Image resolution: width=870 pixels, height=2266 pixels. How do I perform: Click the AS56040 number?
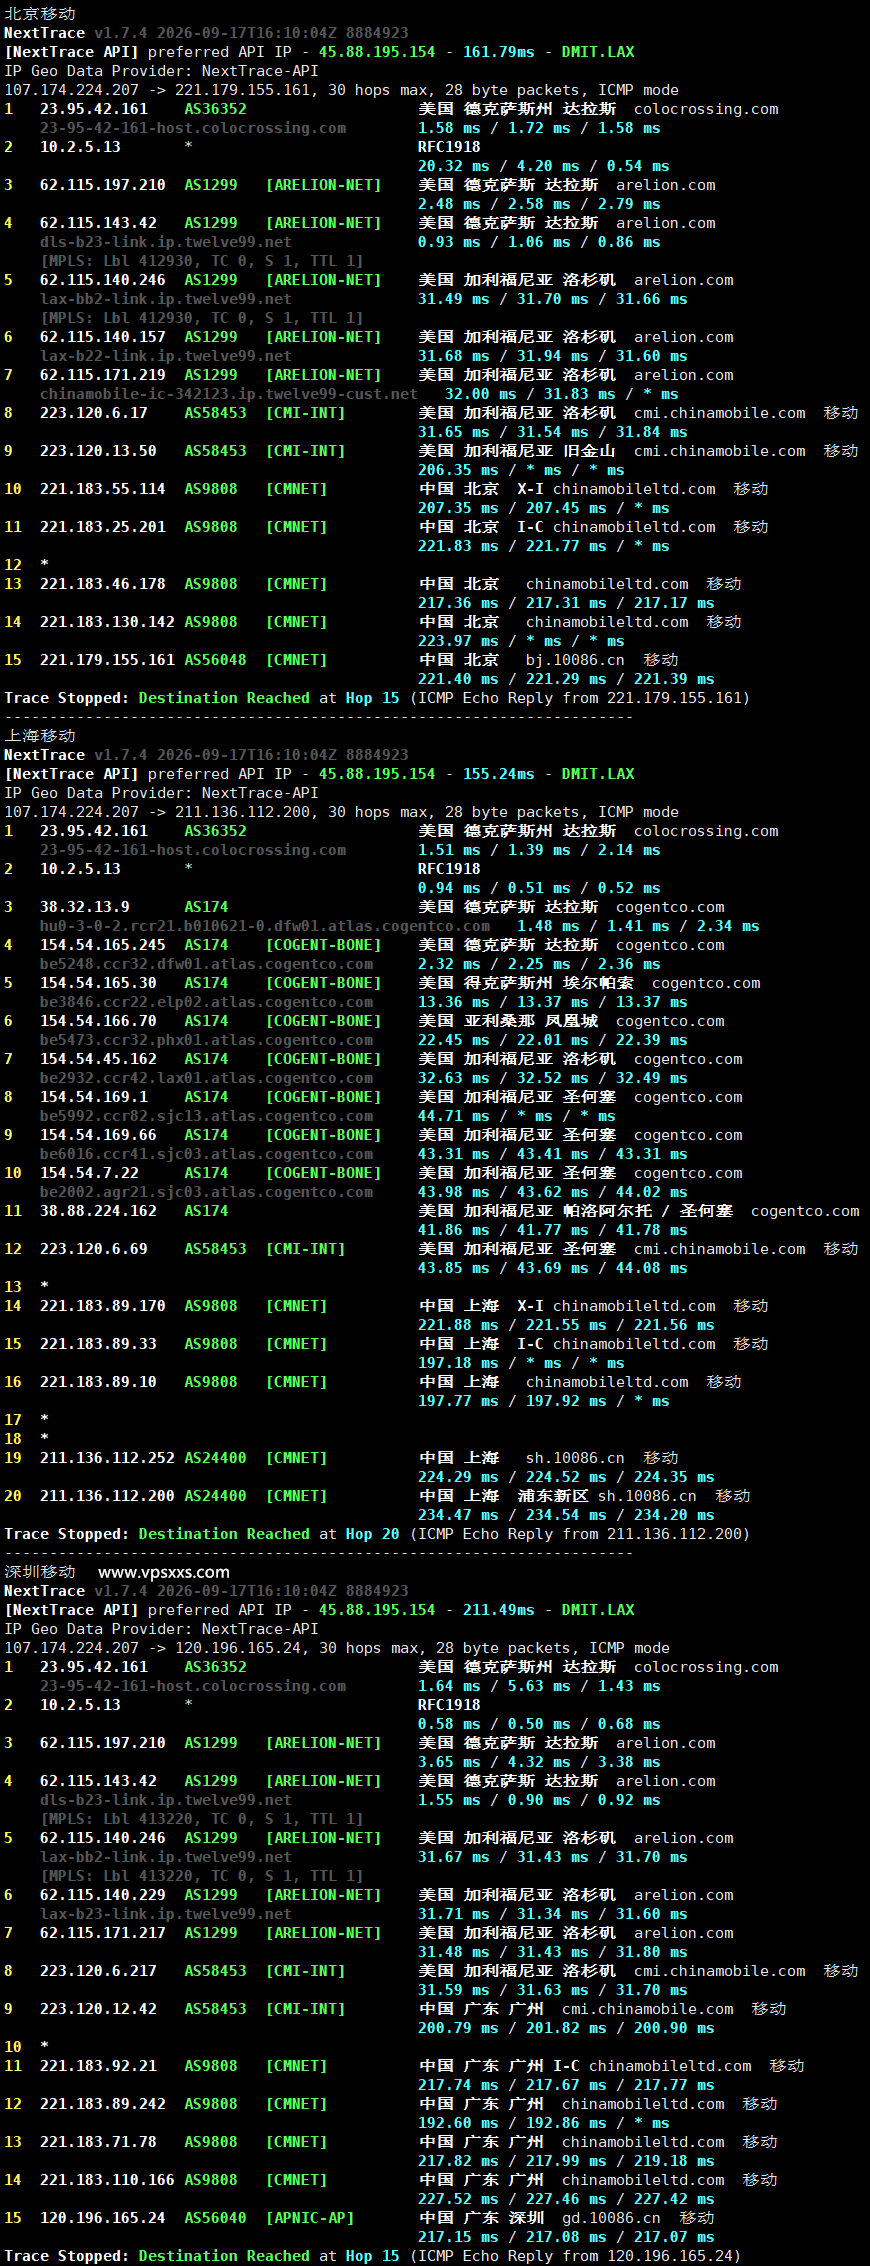click(215, 2218)
